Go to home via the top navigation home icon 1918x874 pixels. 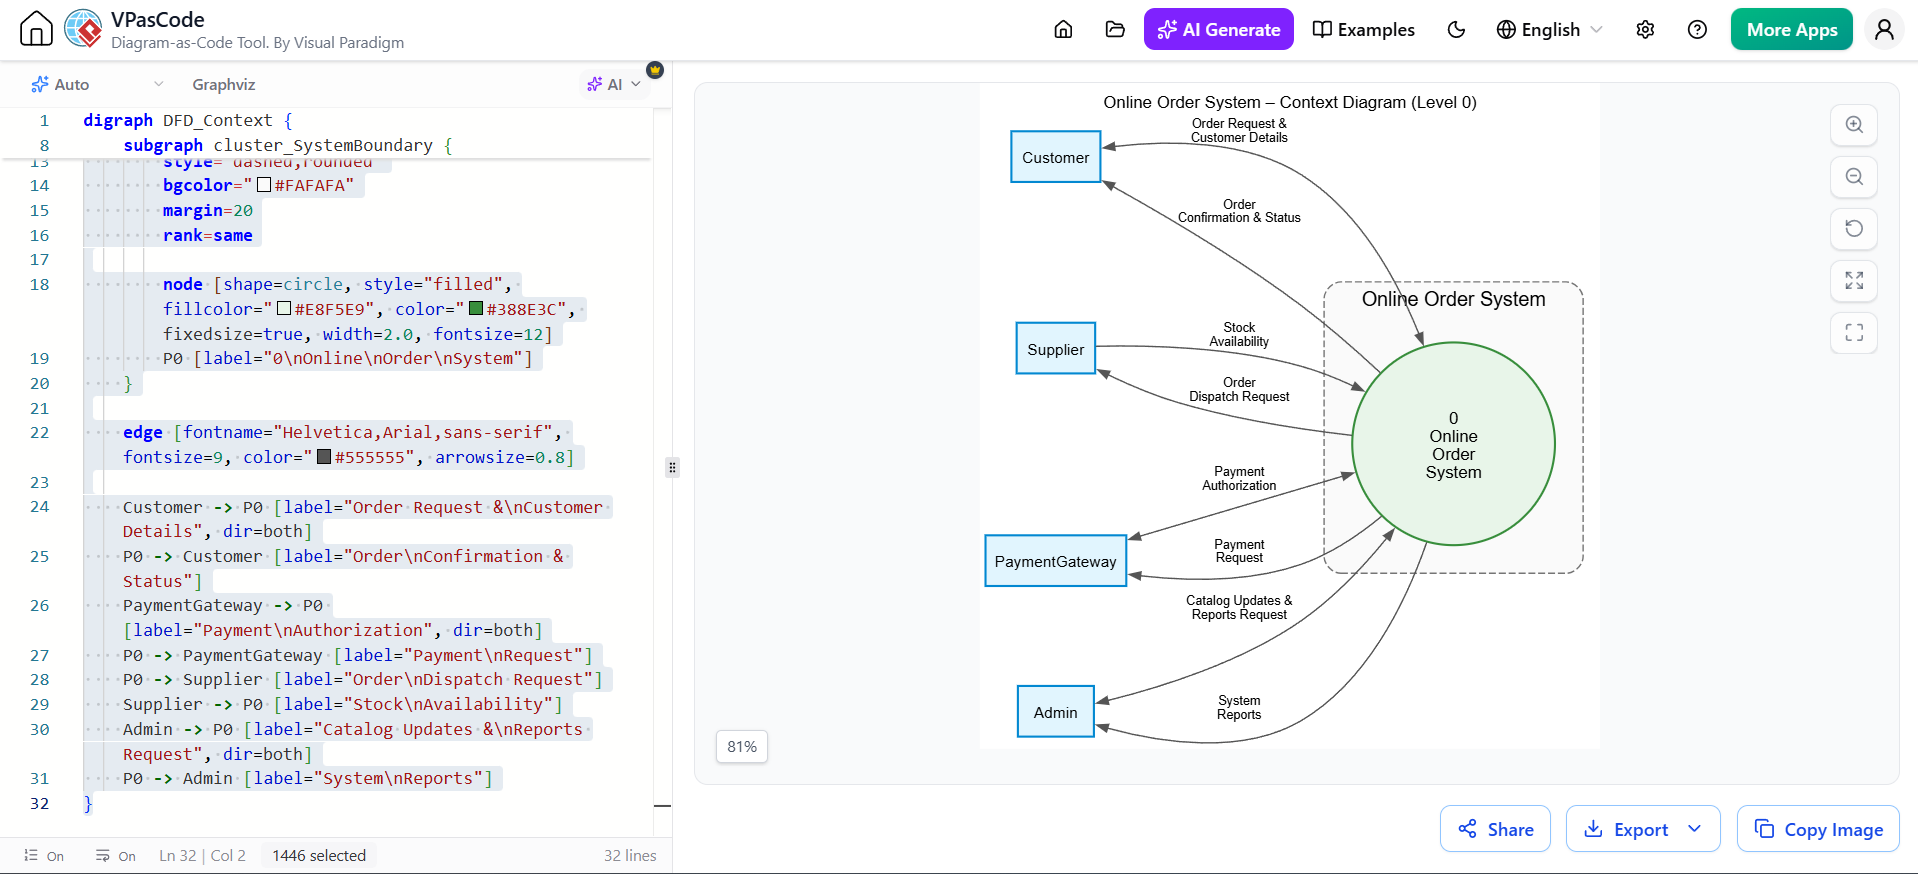(1063, 29)
